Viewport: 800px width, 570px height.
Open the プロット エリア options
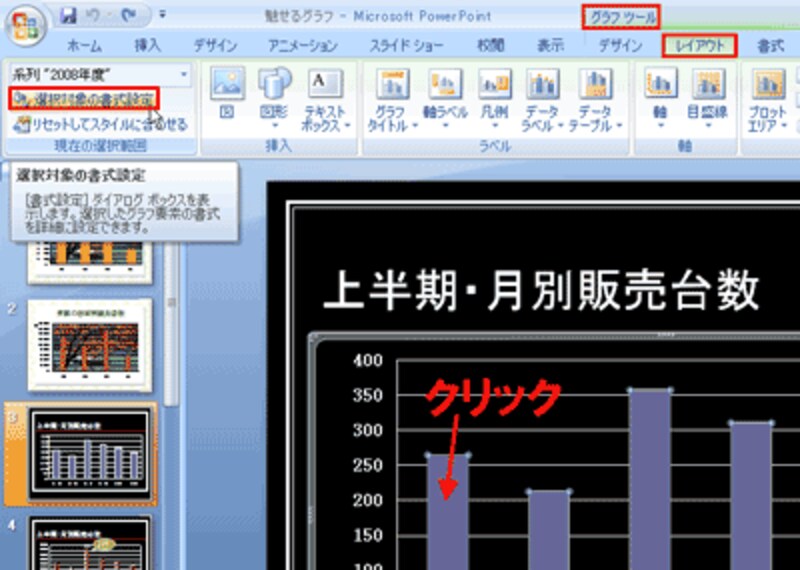768,100
